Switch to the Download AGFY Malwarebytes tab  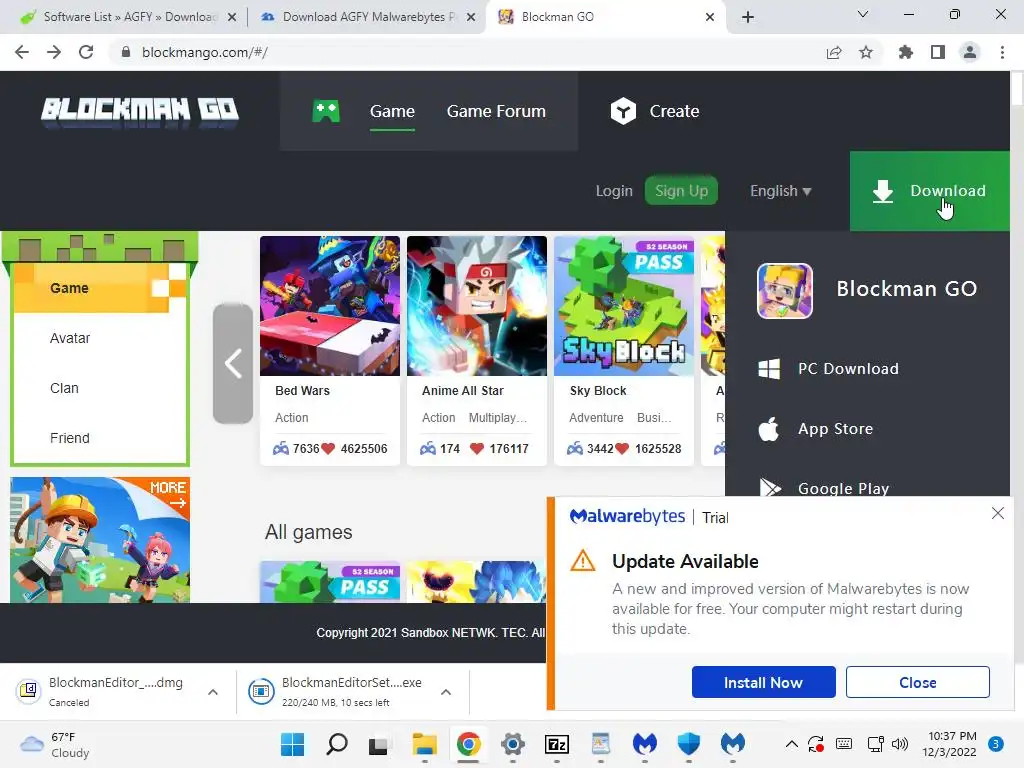pos(368,17)
